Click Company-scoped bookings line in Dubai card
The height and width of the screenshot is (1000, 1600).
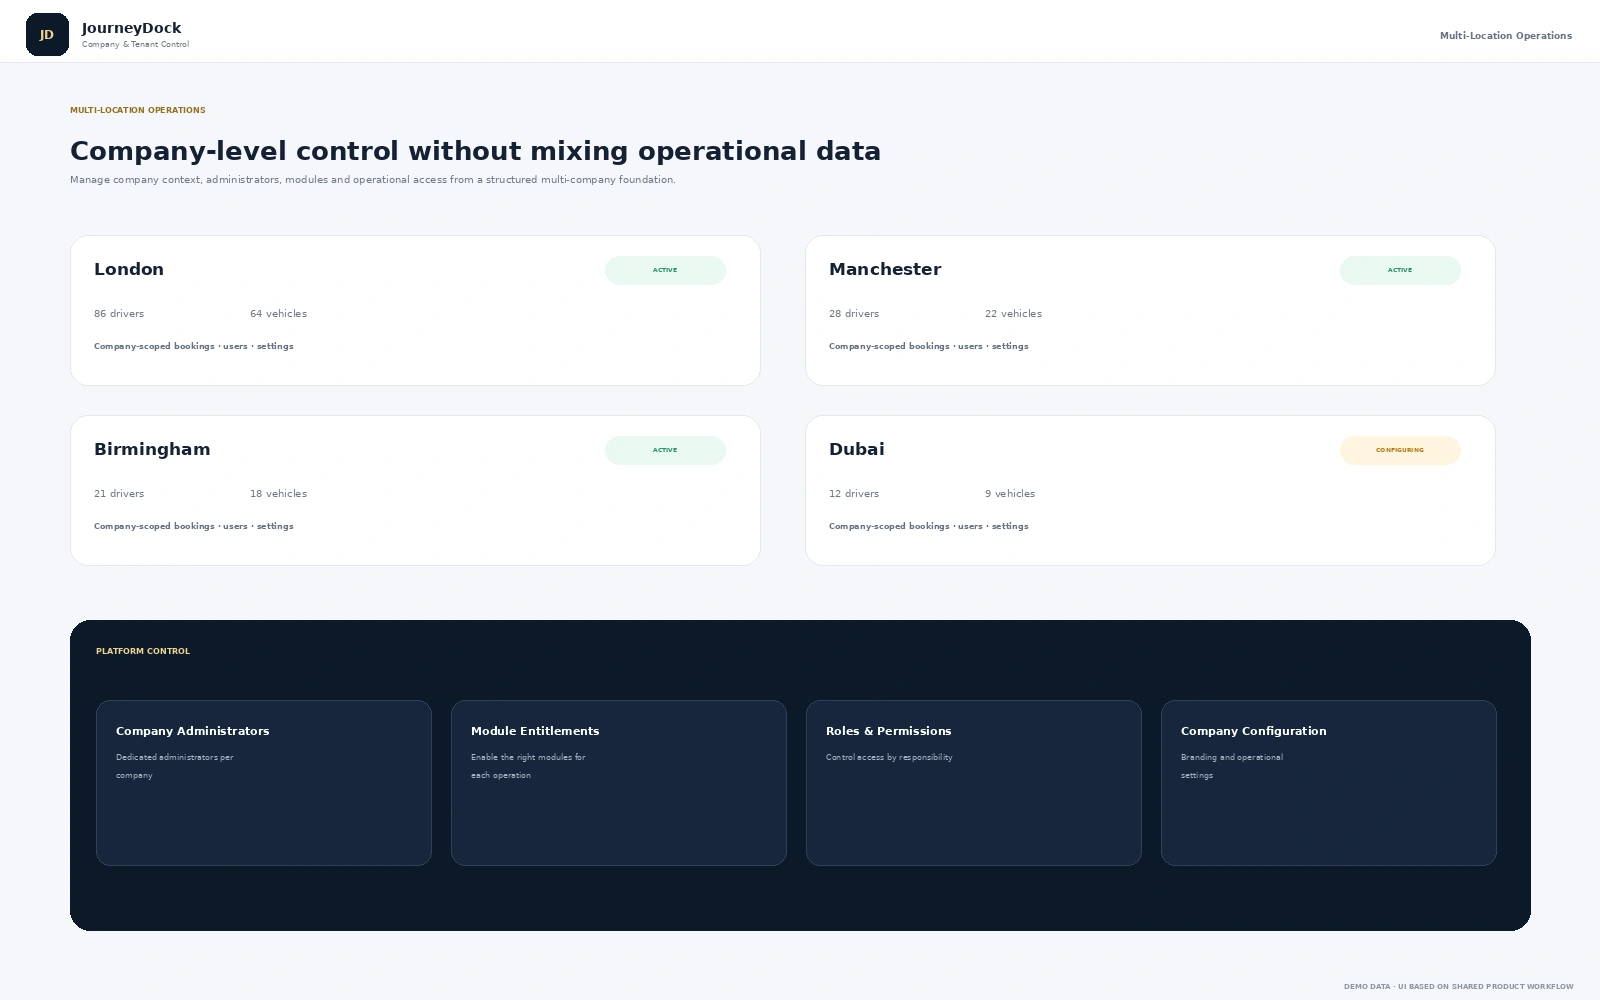(929, 526)
